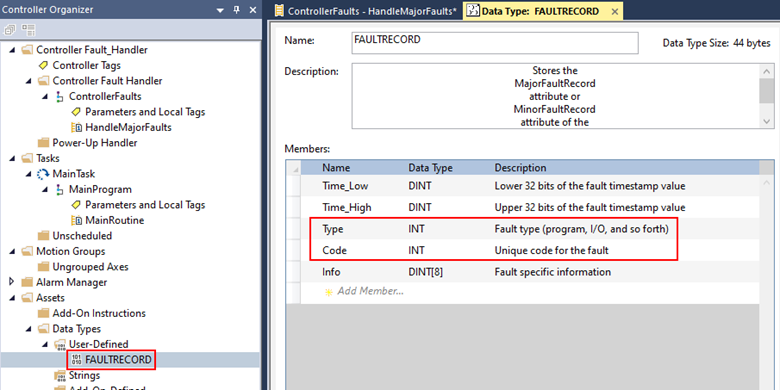Collapse the Tasks folder
780x390 pixels.
(12, 158)
